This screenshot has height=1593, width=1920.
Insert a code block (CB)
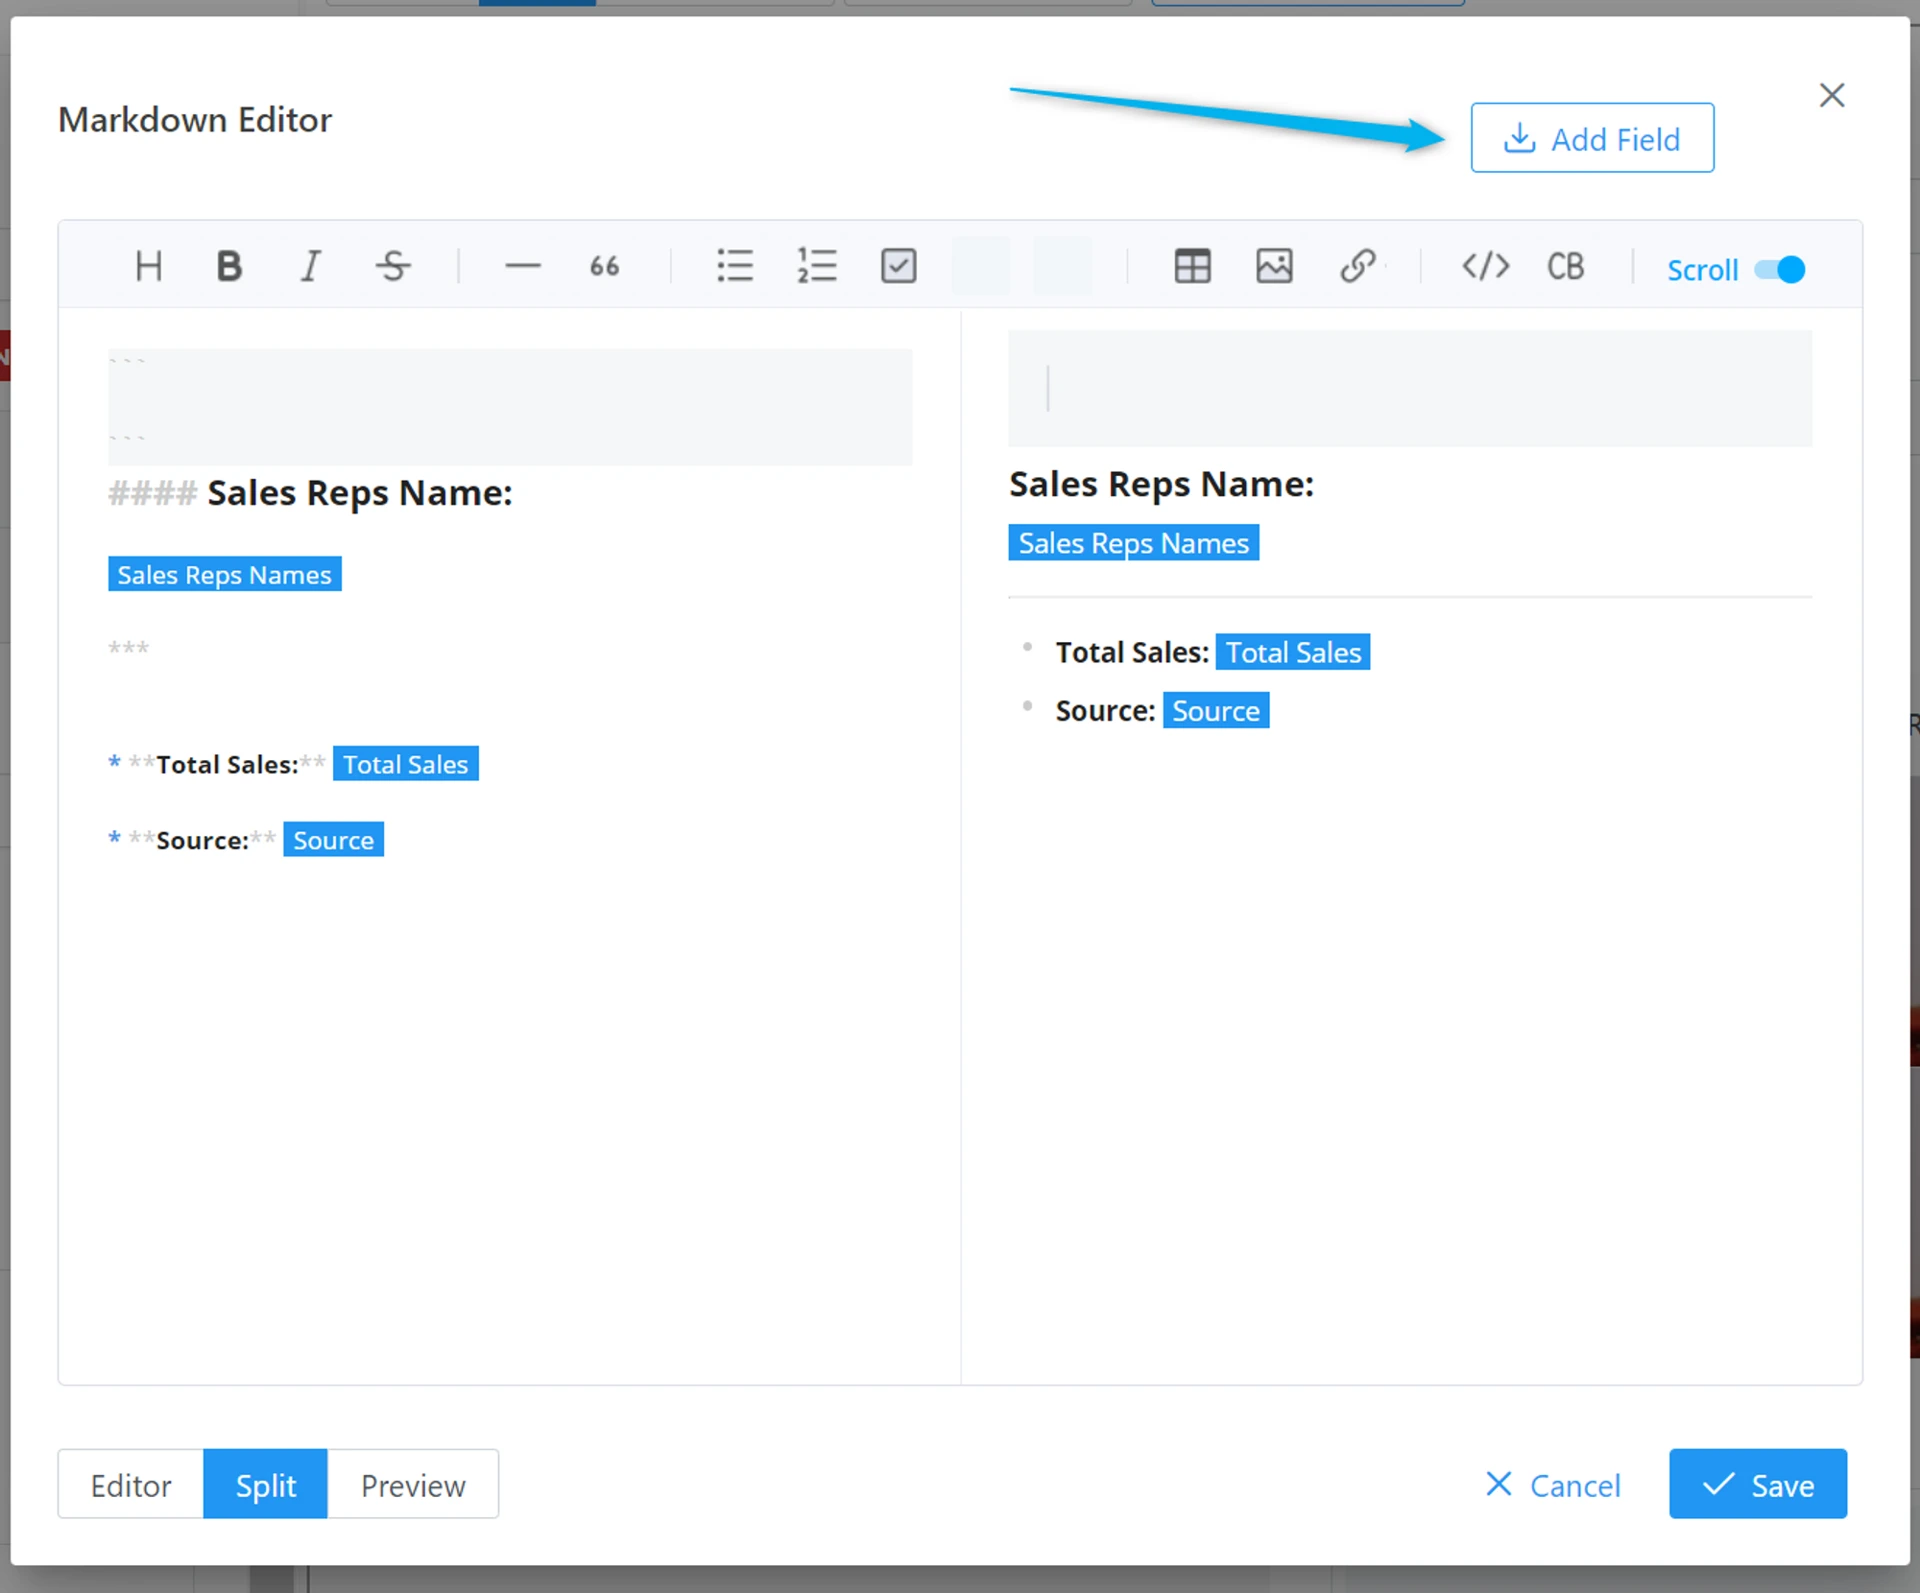pyautogui.click(x=1565, y=266)
